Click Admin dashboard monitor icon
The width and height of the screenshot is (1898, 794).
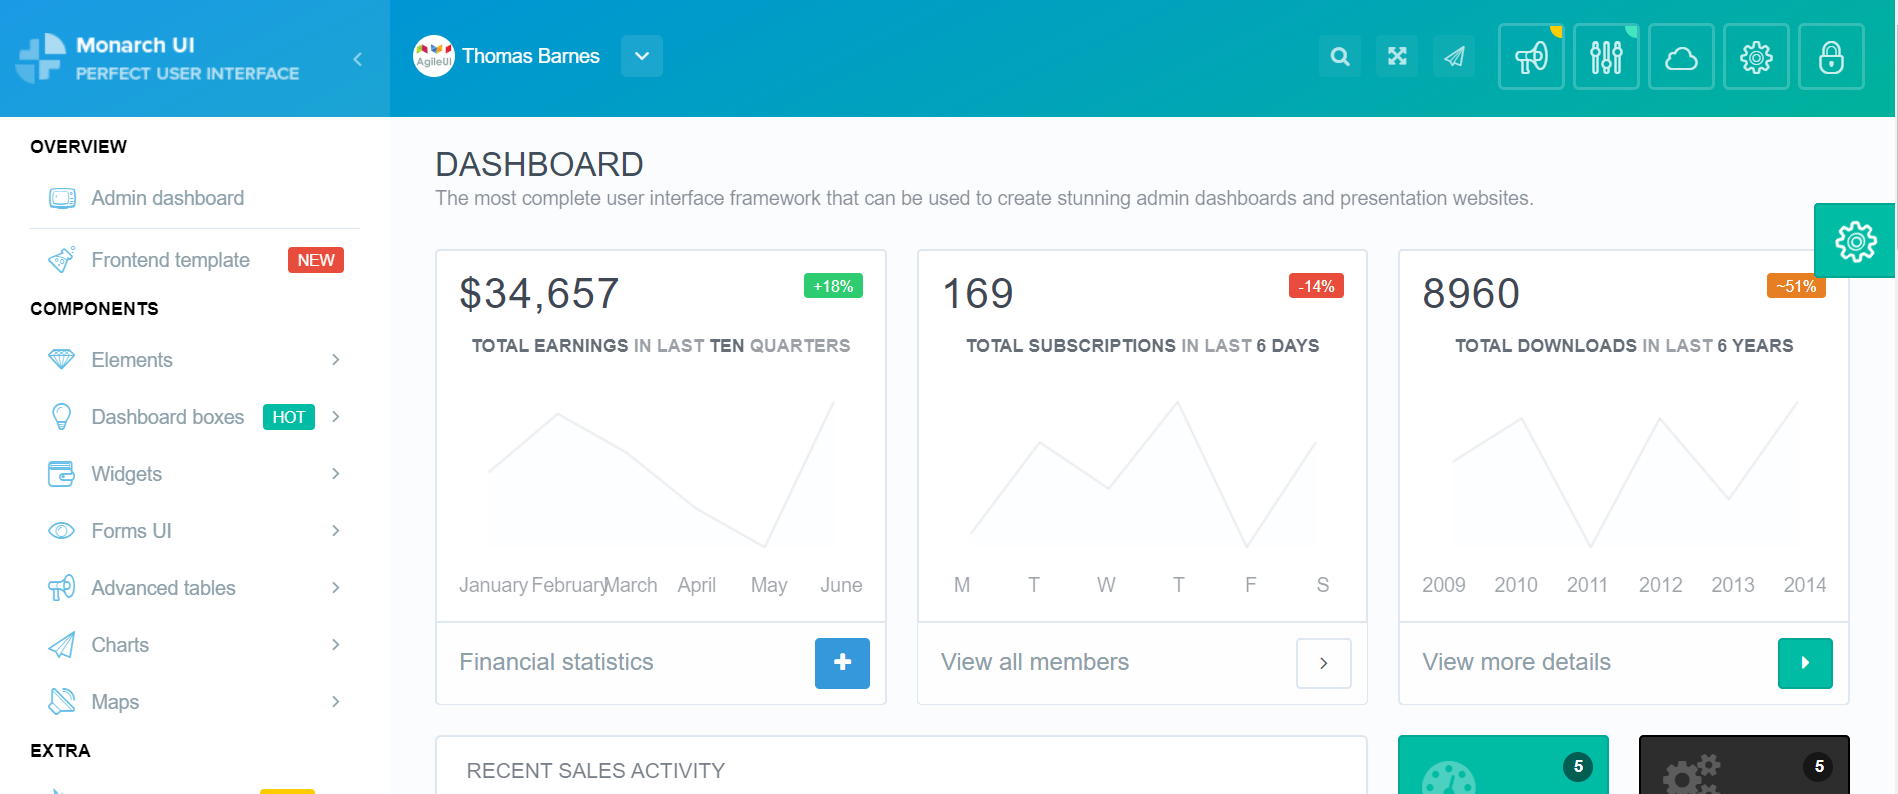(62, 198)
